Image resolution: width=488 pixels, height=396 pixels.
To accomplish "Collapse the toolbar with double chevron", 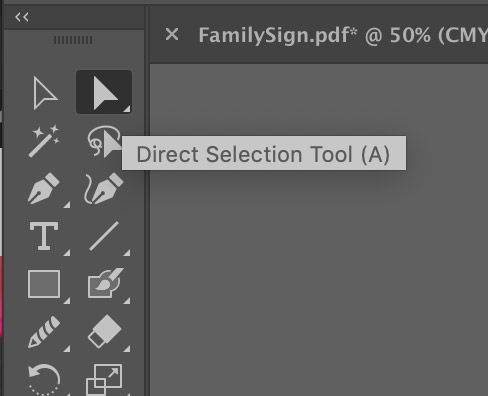I will point(22,17).
